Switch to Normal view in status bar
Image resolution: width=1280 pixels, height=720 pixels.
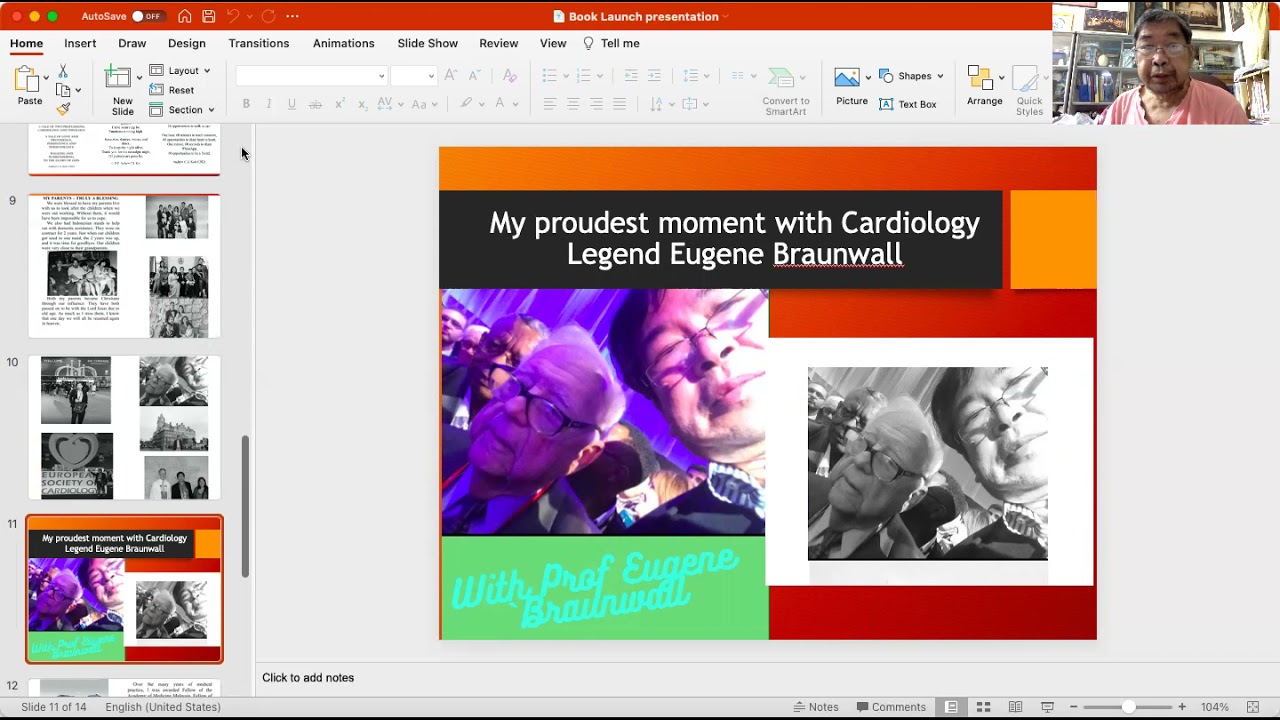[952, 707]
